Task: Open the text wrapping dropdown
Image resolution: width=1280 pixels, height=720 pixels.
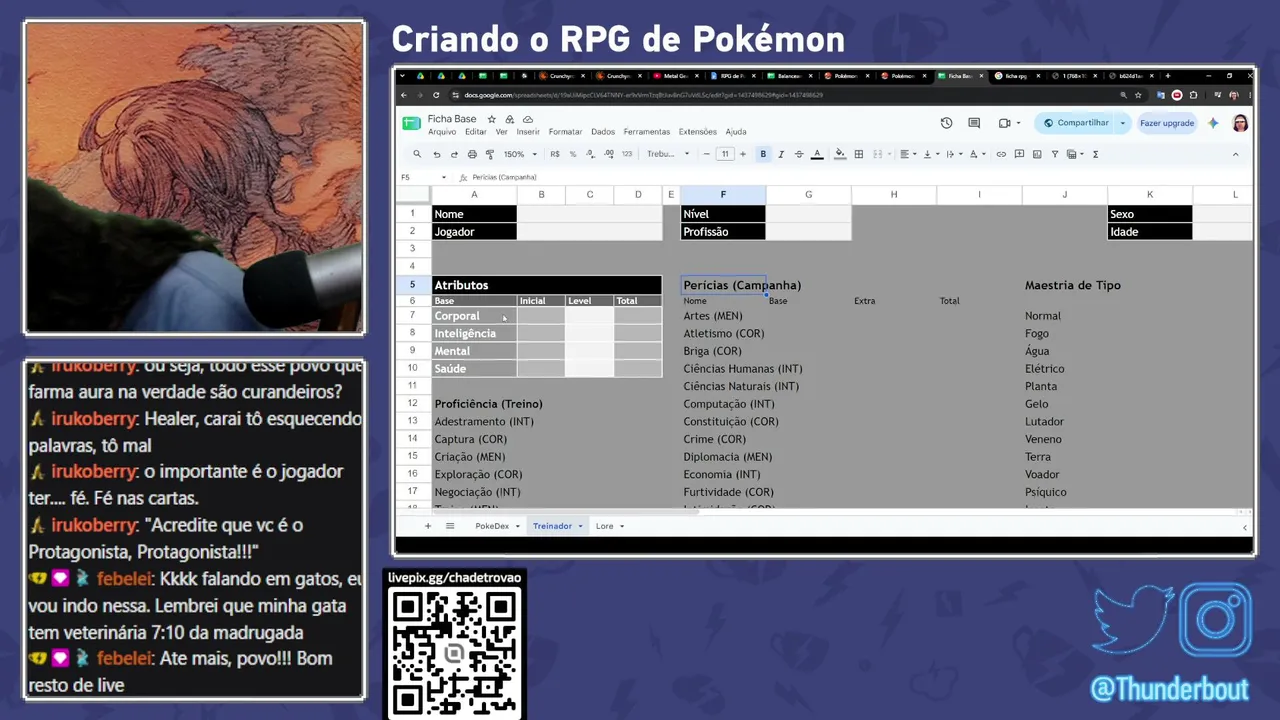Action: 953,154
